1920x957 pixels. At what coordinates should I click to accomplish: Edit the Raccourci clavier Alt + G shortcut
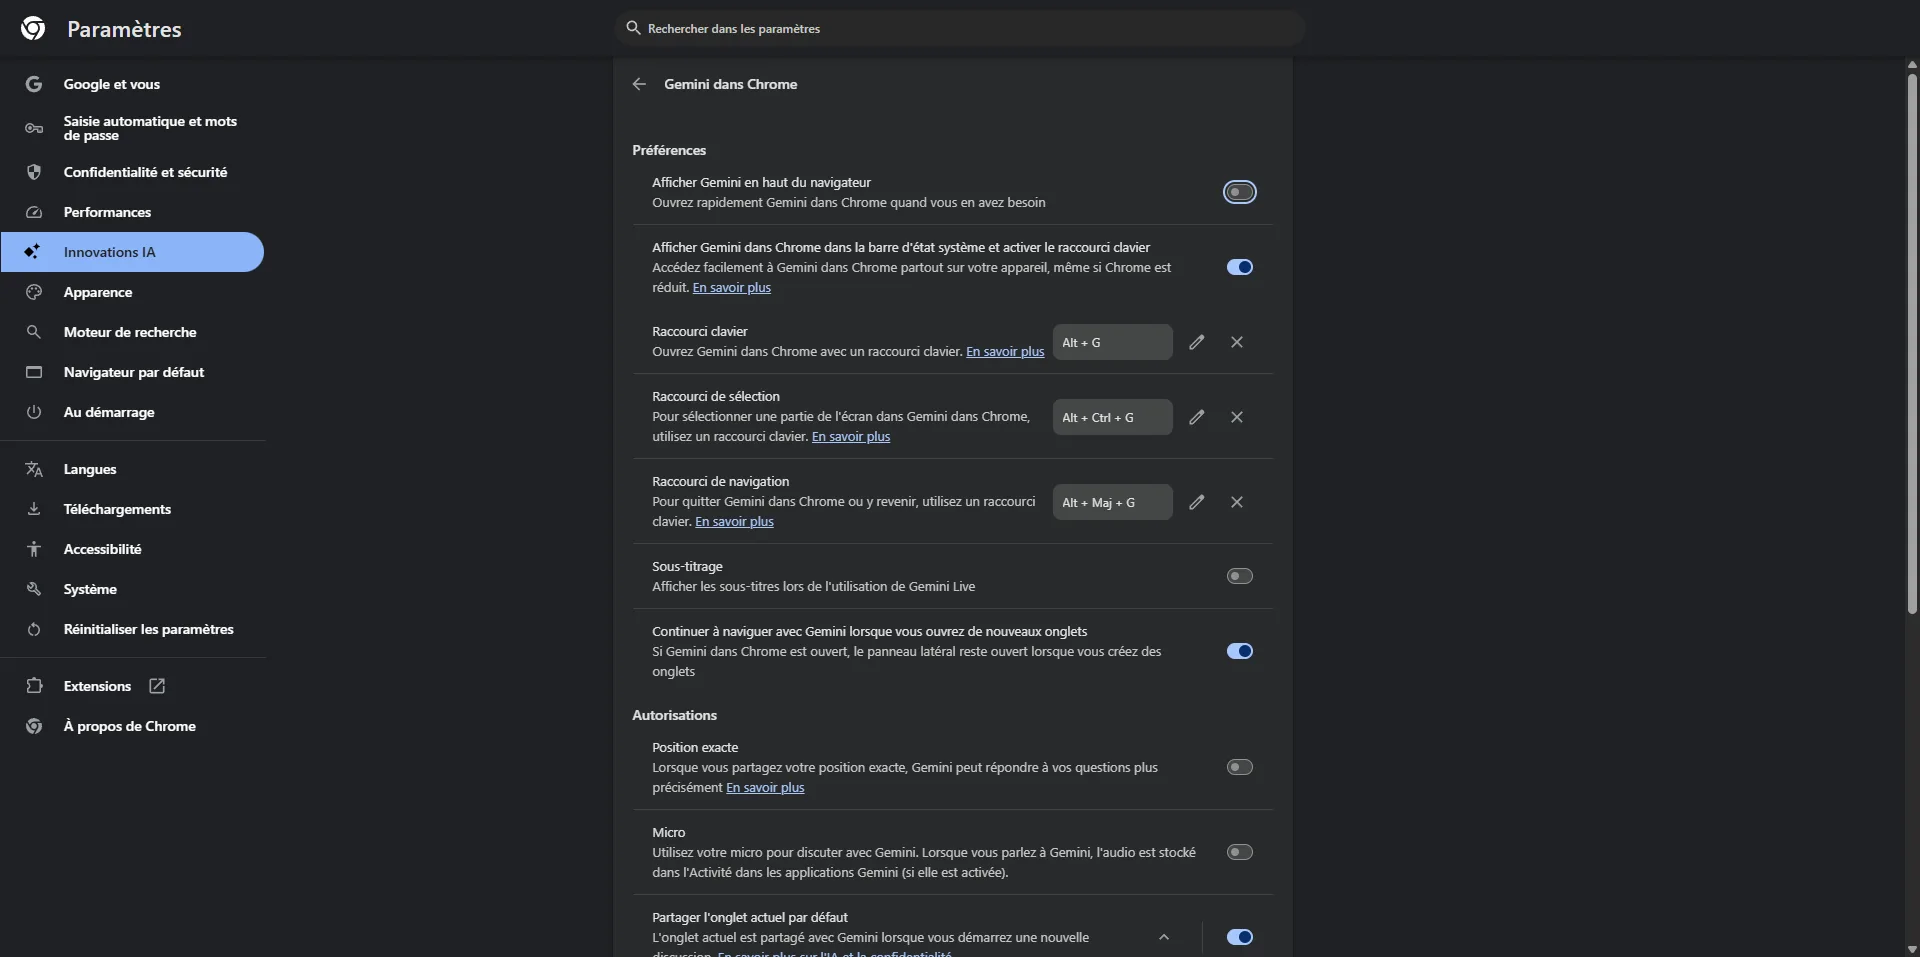point(1197,342)
